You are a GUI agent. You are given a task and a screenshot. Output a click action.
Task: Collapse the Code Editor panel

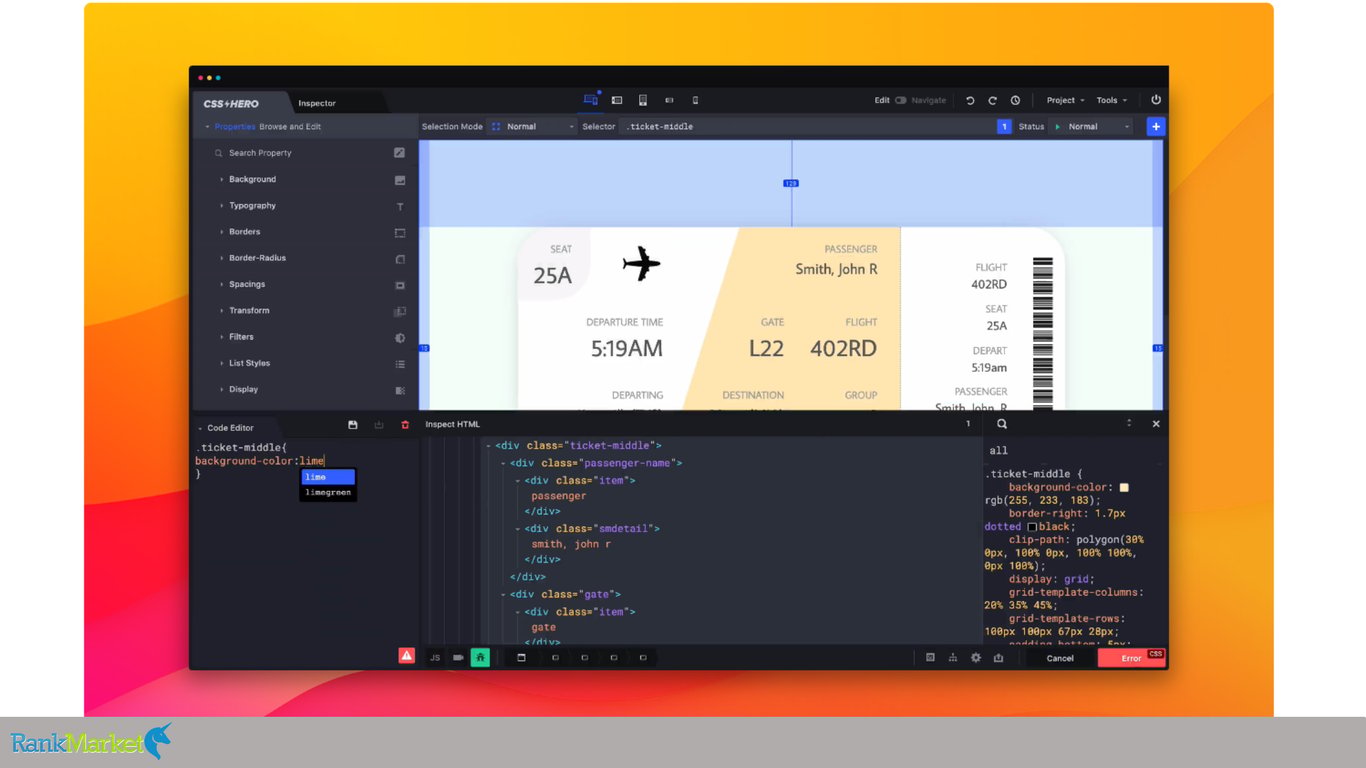(x=199, y=428)
